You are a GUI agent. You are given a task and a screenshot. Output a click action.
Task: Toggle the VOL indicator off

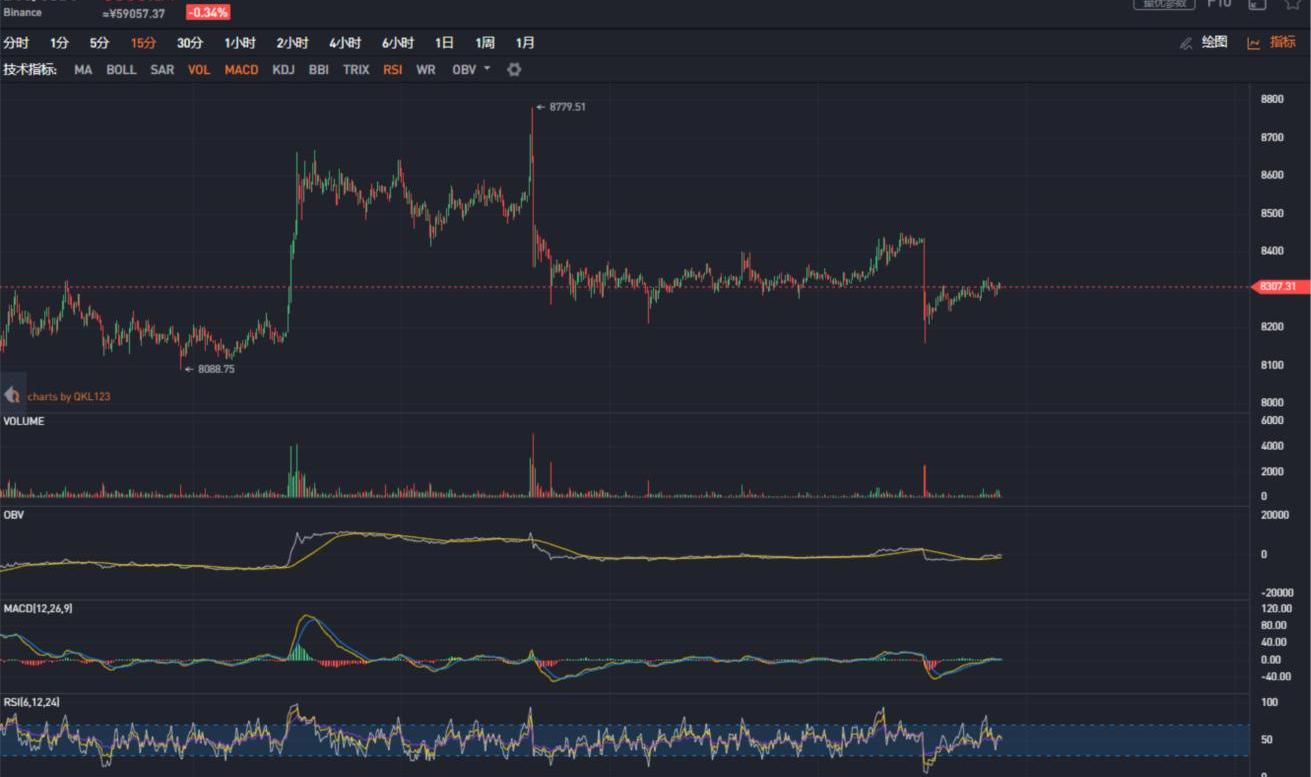[199, 70]
